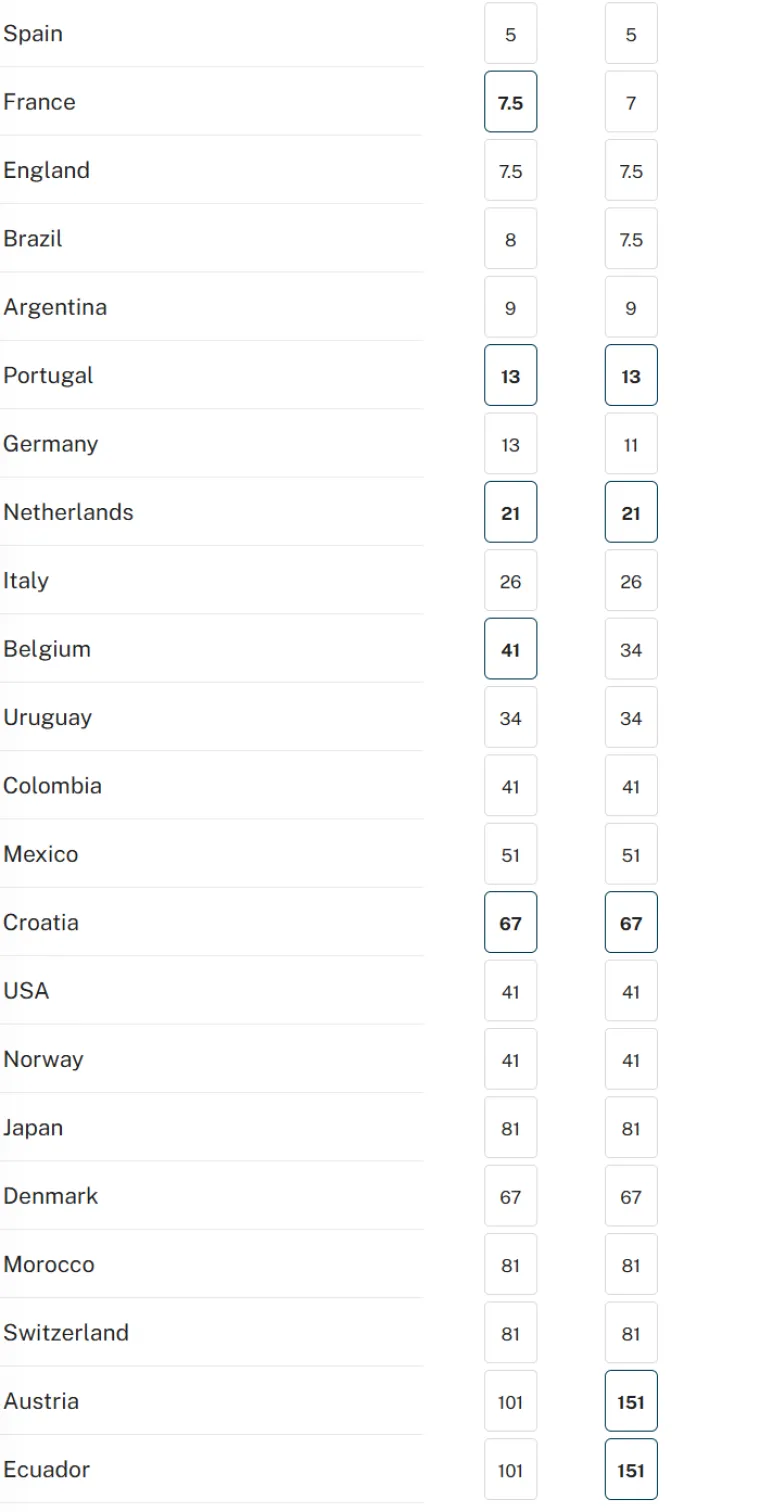This screenshot has width=760, height=1512.
Task: Click USA's 41 box in first column
Action: coord(510,990)
